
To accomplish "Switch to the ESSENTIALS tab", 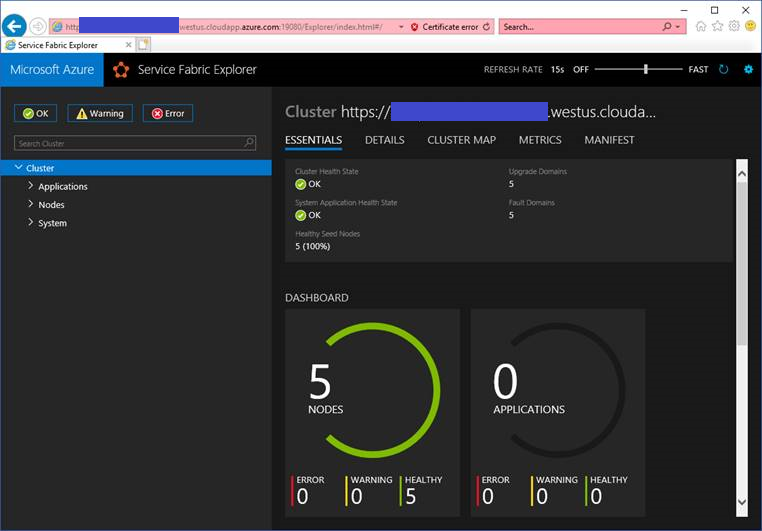I will point(313,140).
